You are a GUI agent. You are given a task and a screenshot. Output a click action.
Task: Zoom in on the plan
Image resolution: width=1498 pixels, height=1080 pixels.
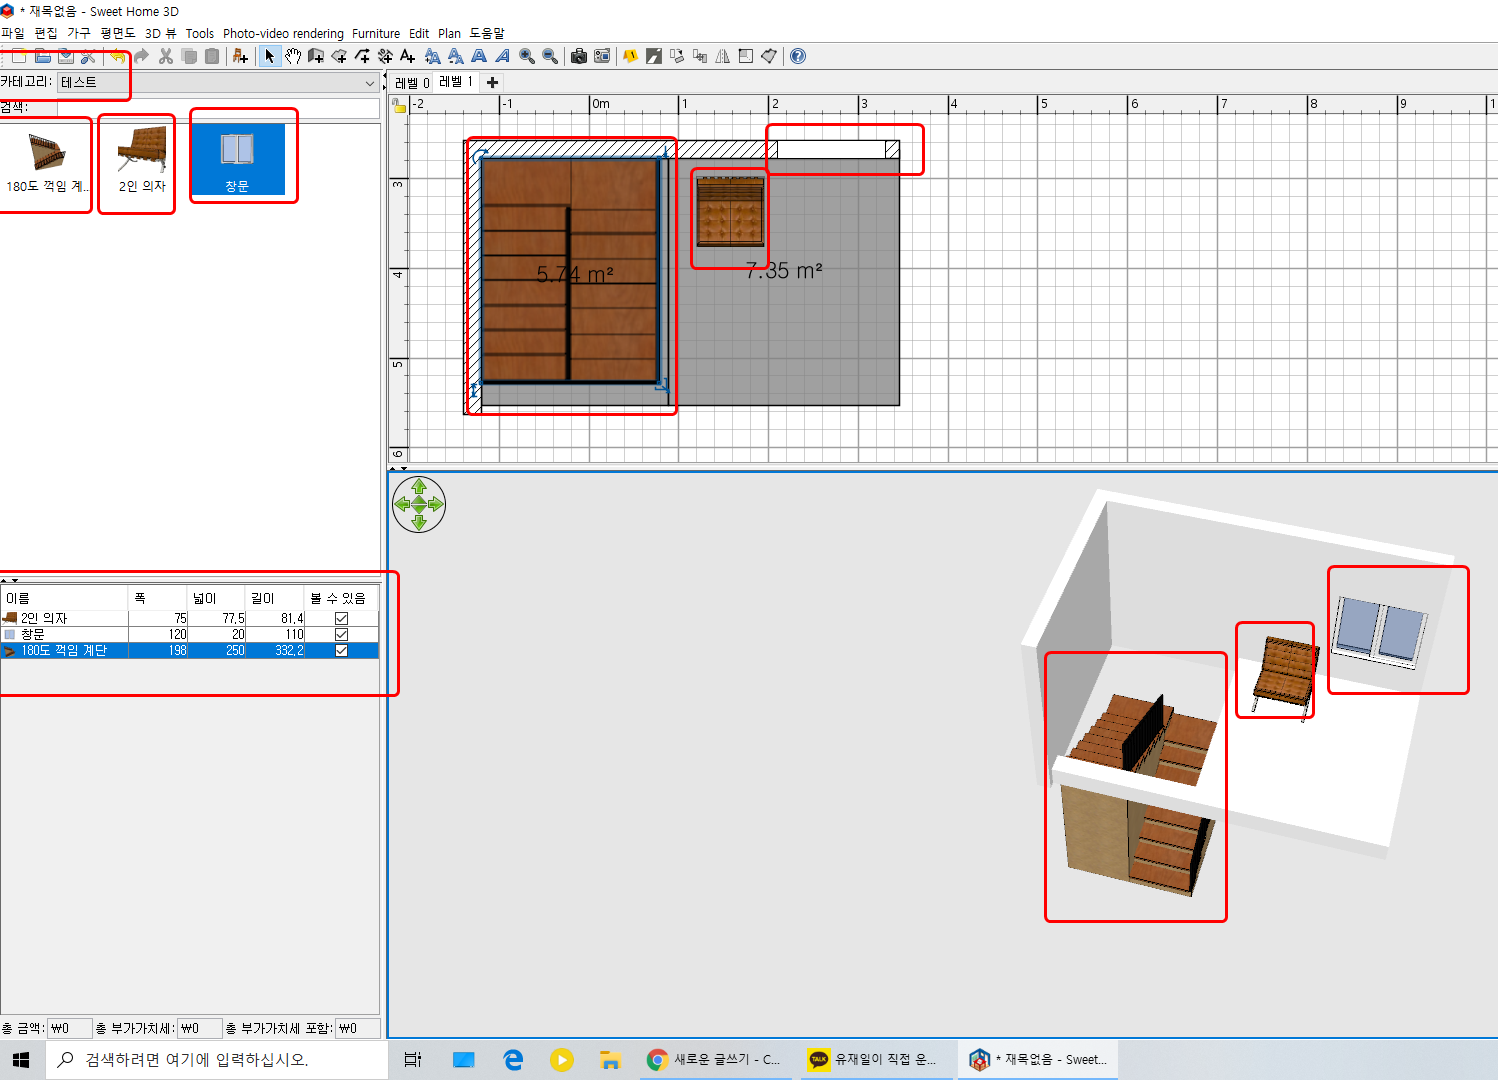[x=526, y=56]
